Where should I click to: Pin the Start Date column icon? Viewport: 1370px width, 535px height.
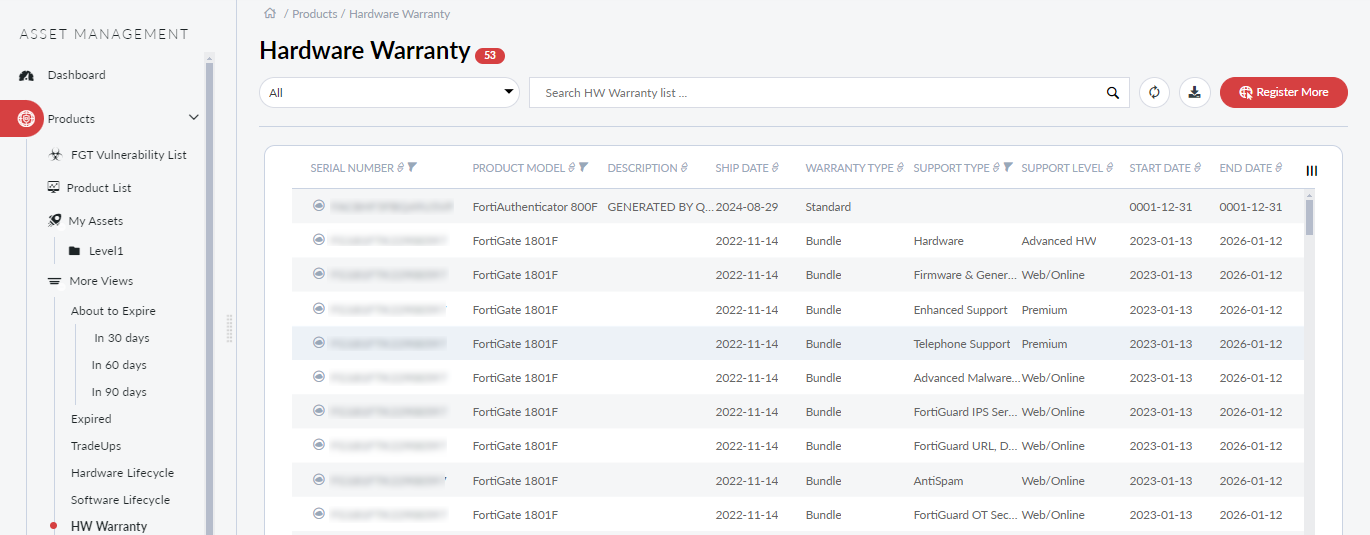[1198, 168]
